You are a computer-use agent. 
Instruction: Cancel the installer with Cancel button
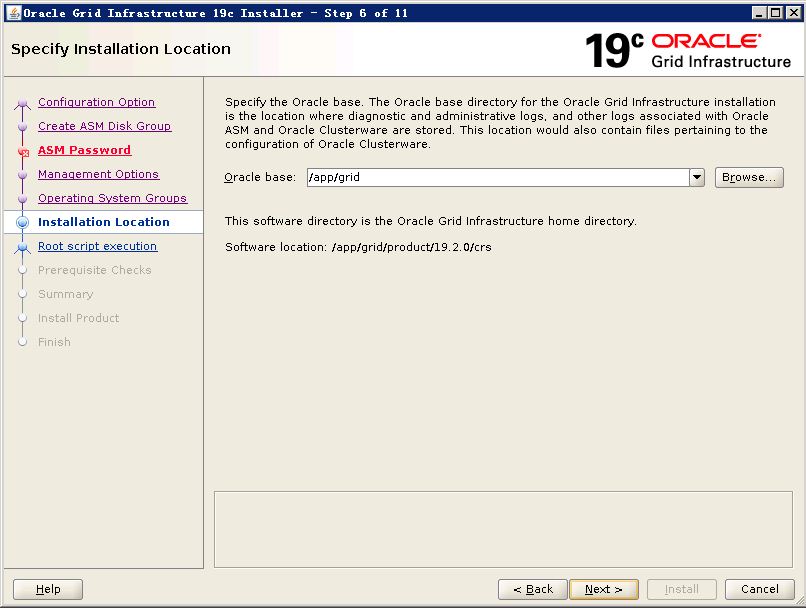759,589
